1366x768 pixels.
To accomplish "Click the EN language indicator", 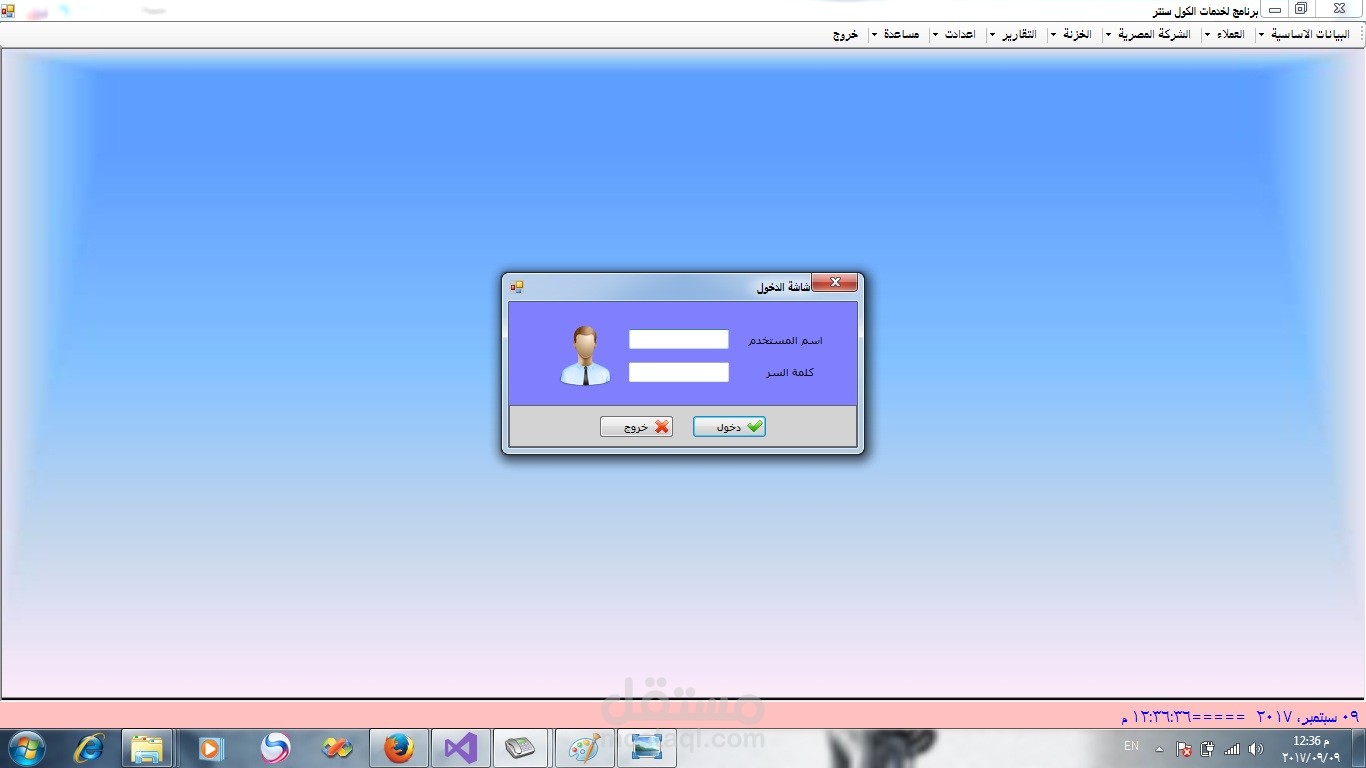I will [x=1131, y=746].
